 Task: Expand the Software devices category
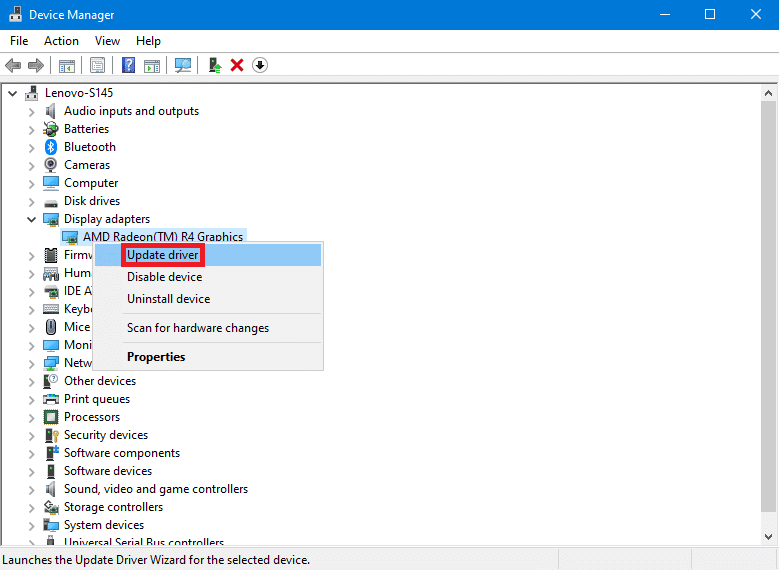click(32, 472)
